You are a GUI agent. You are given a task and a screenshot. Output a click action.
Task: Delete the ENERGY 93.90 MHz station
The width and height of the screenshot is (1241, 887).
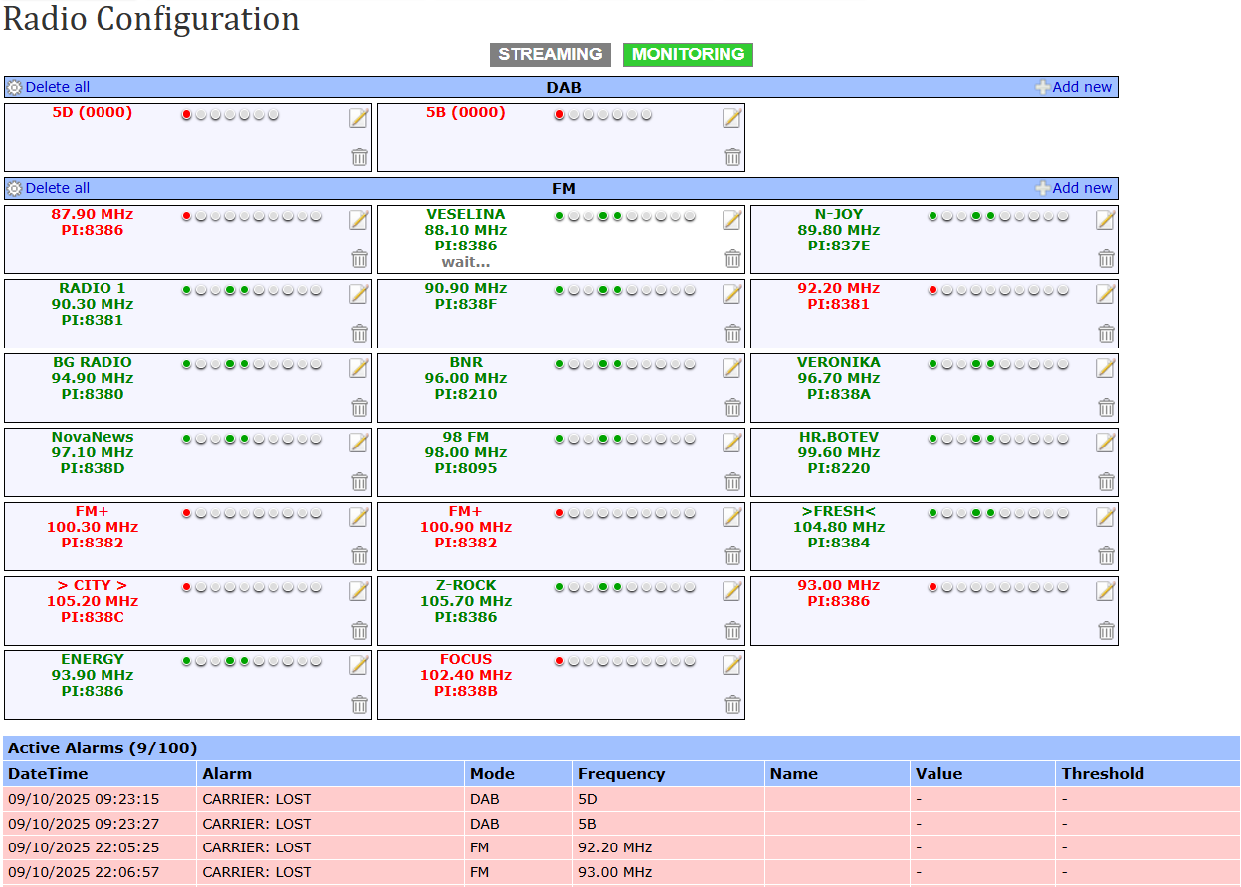pyautogui.click(x=360, y=704)
